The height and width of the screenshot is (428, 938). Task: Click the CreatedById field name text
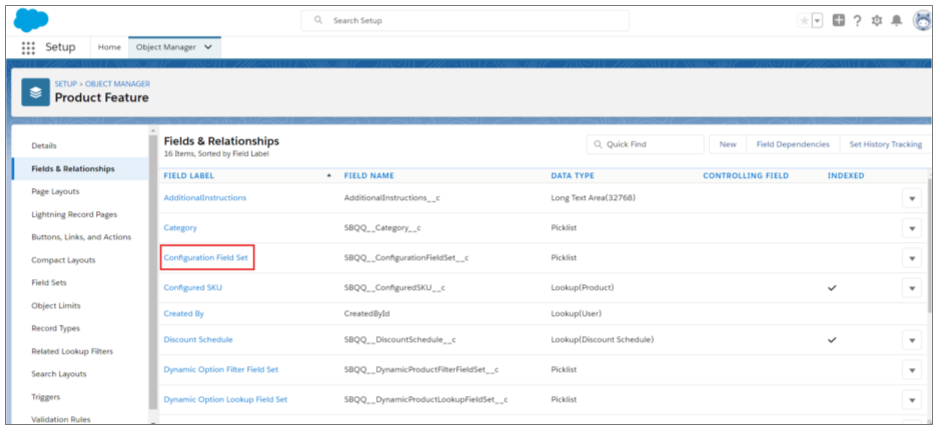367,313
